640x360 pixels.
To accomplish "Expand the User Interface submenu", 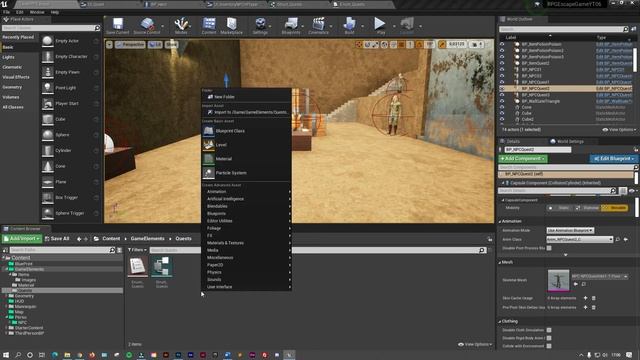I will coord(246,287).
